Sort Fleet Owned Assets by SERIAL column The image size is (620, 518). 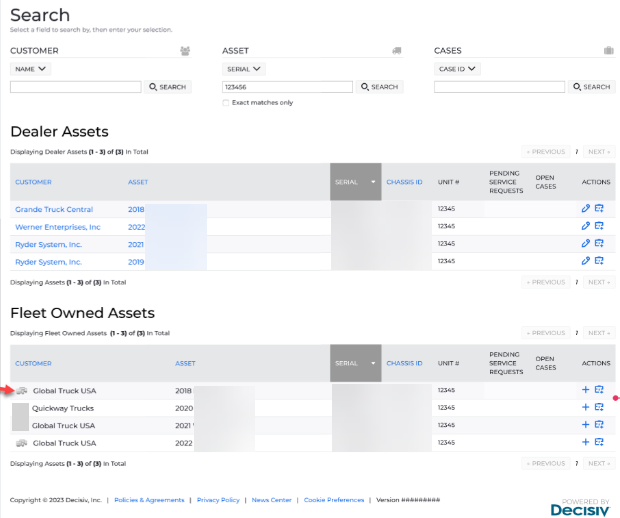click(355, 363)
